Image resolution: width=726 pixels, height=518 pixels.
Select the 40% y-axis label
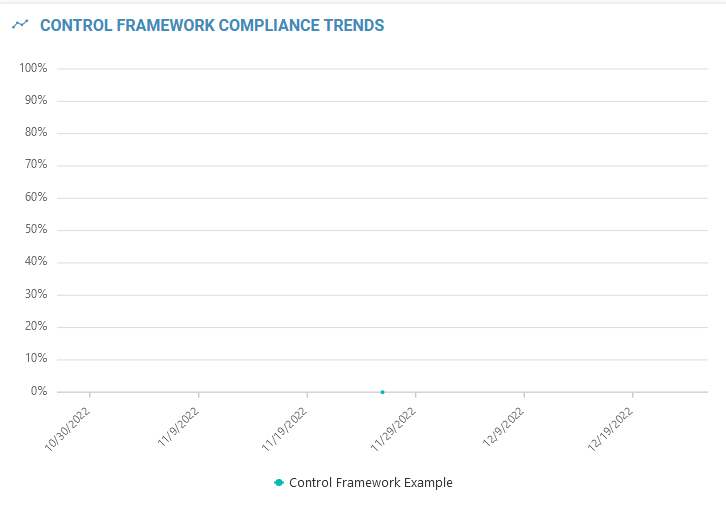tap(36, 262)
